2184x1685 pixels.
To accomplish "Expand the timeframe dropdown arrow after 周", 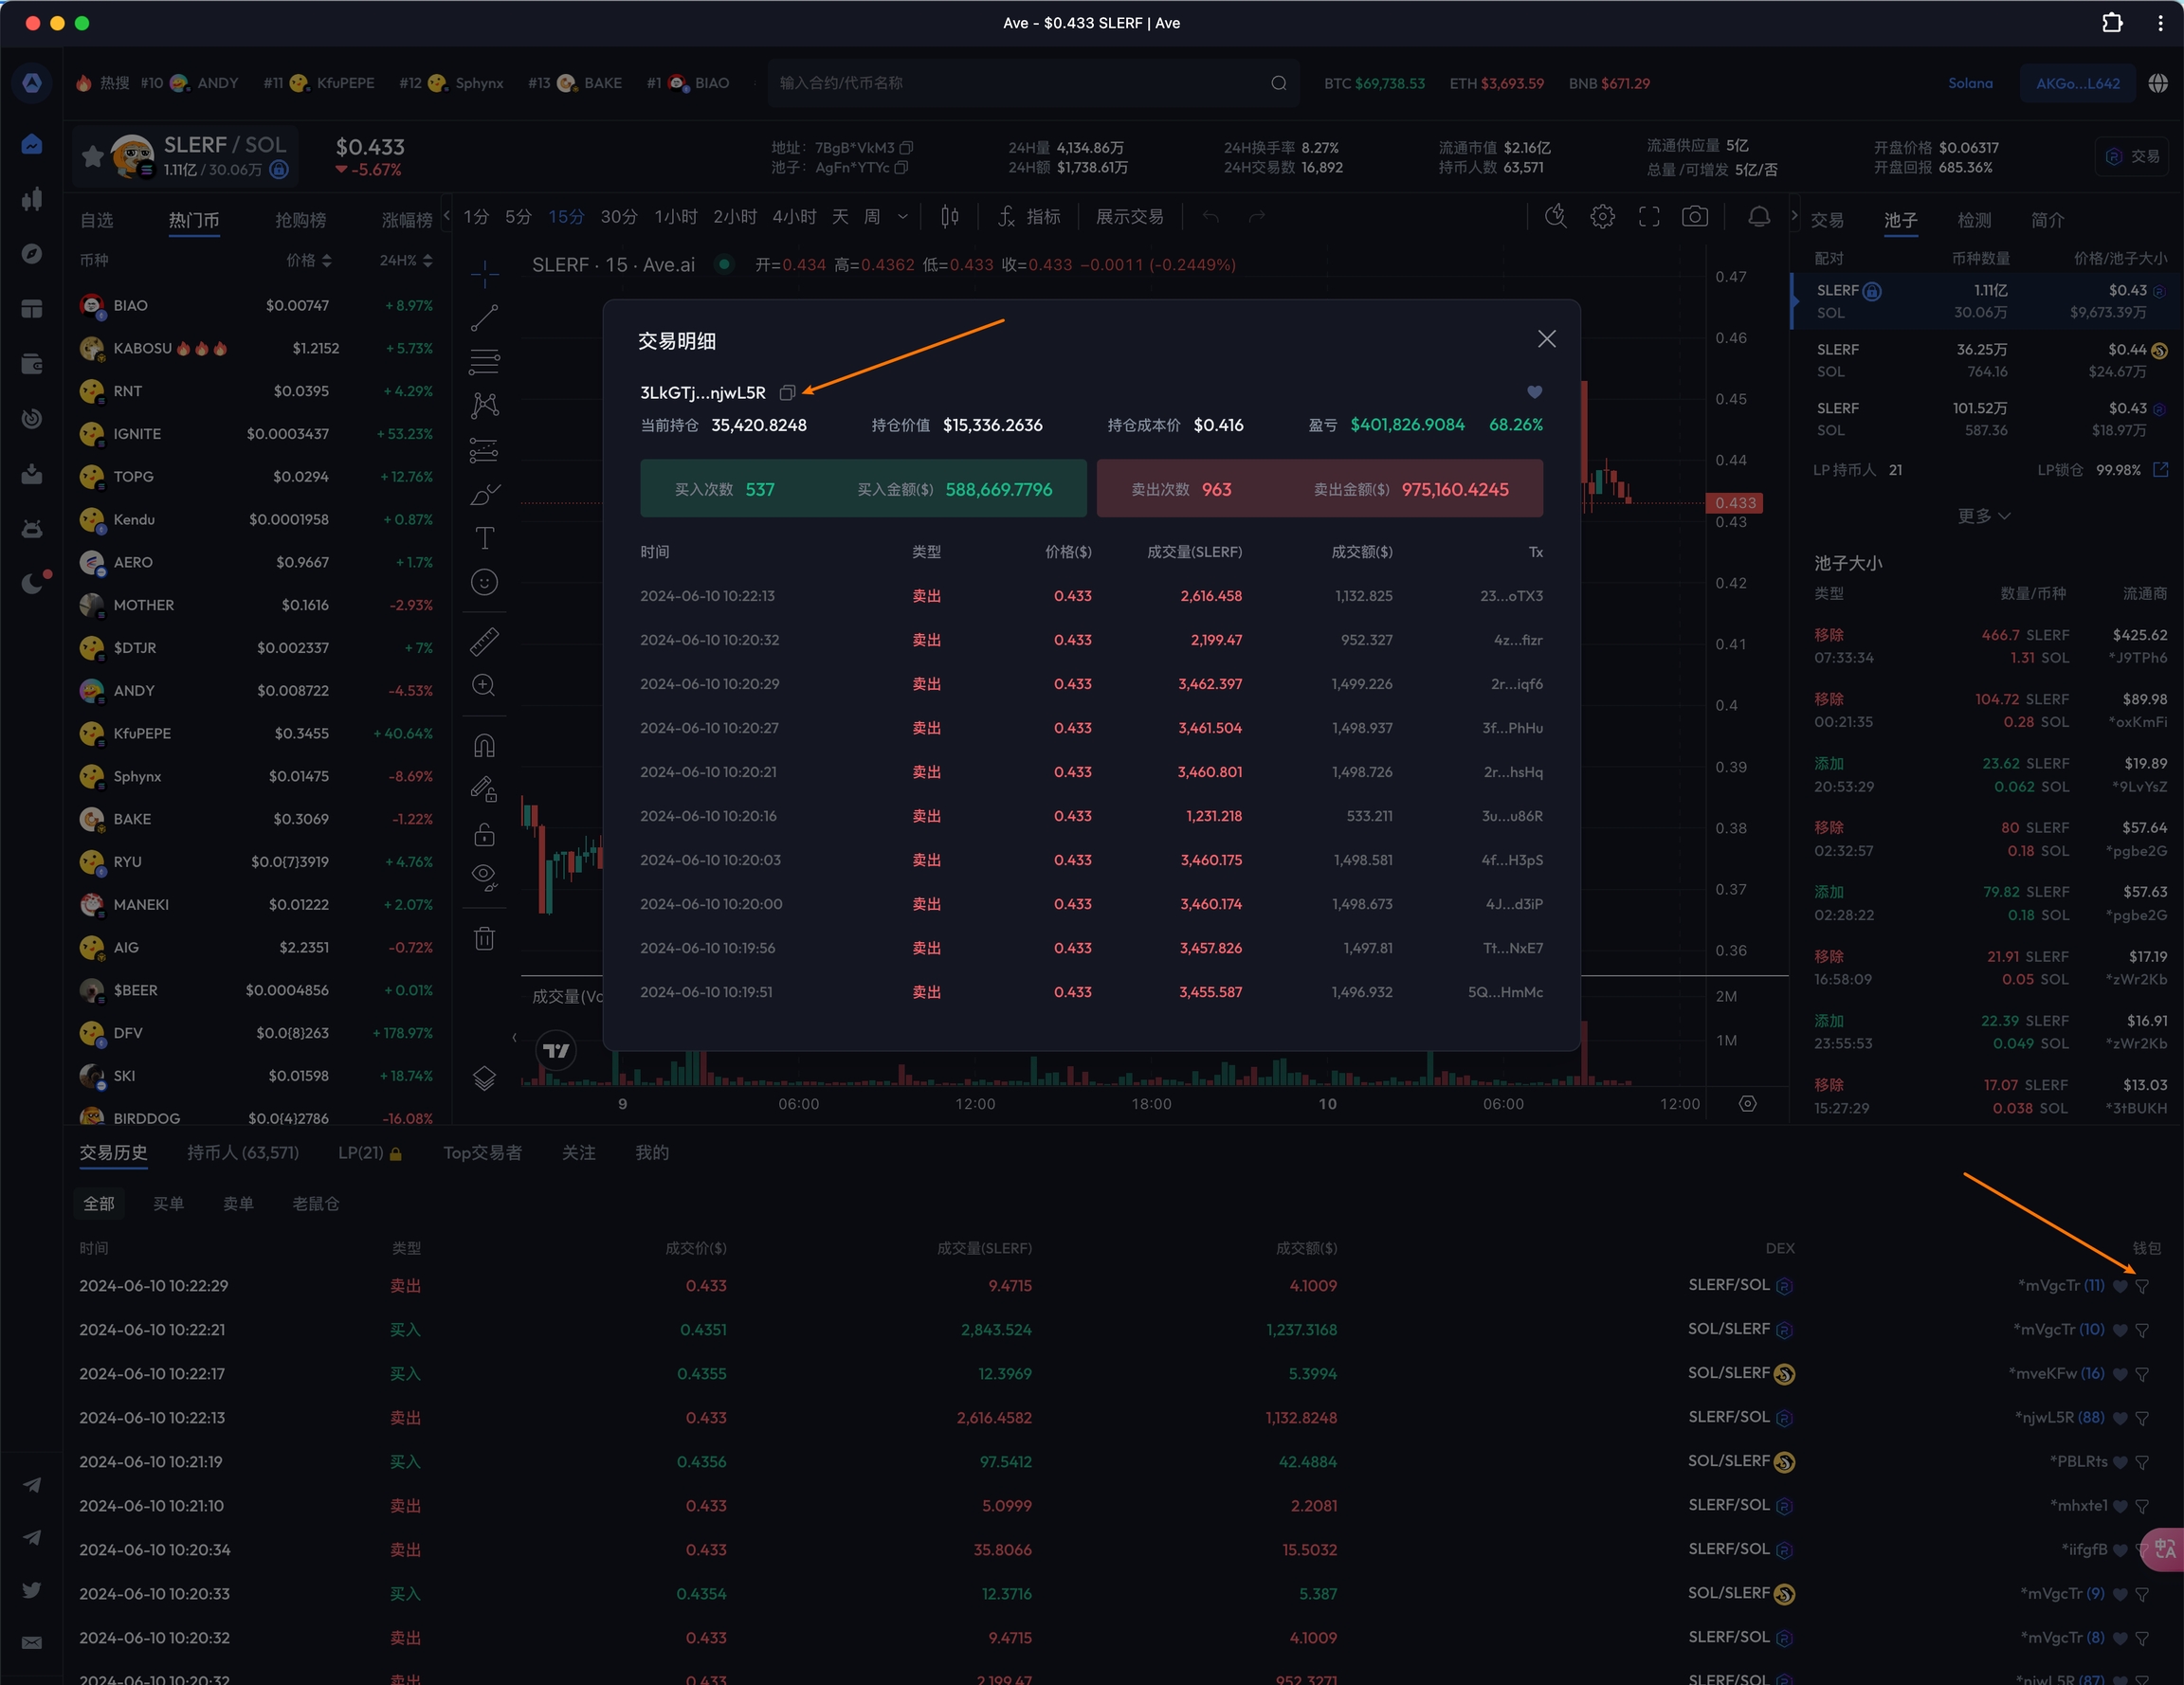I will point(903,217).
